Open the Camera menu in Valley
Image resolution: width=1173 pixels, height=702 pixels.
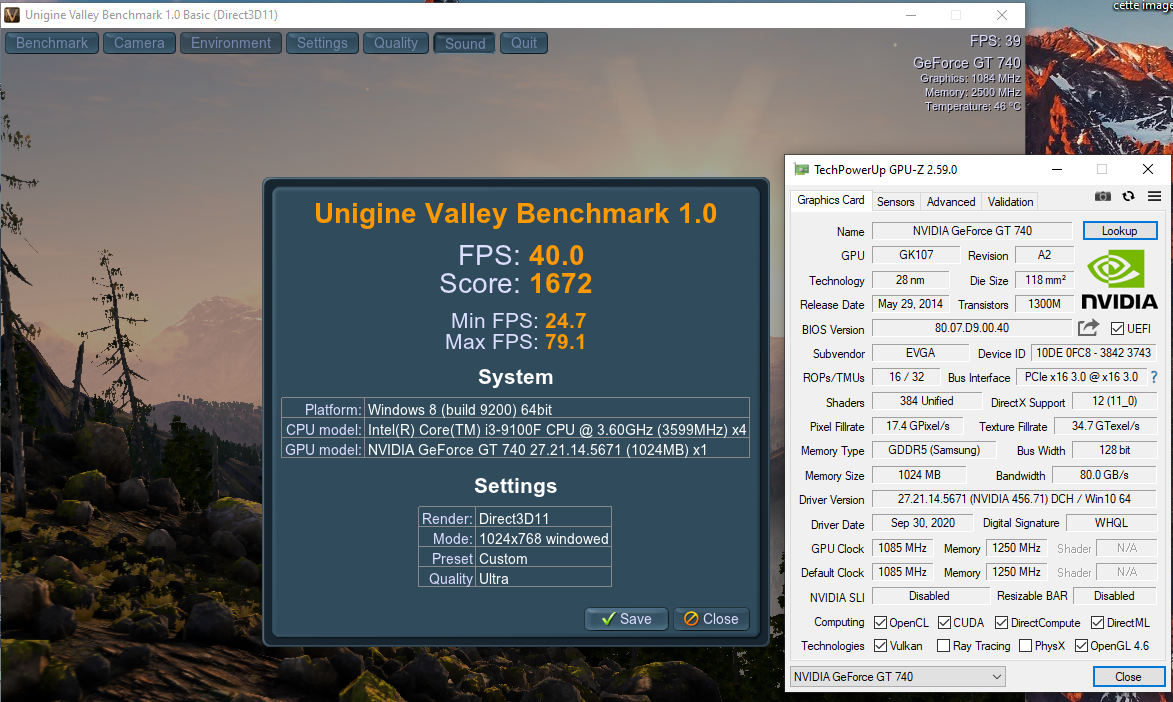coord(139,43)
